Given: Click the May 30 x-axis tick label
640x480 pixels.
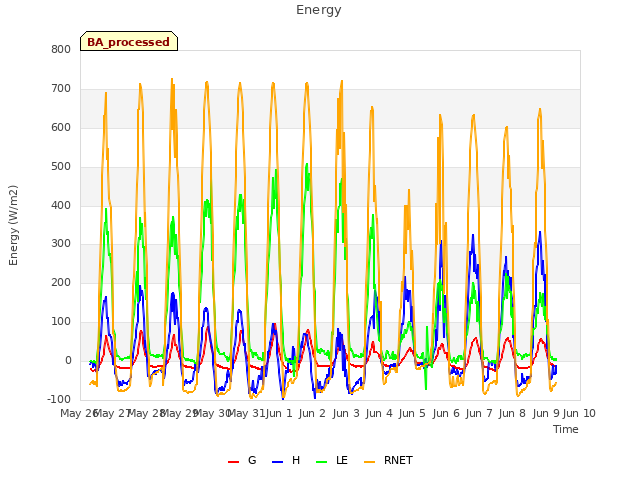Looking at the screenshot, I should 213,413.
